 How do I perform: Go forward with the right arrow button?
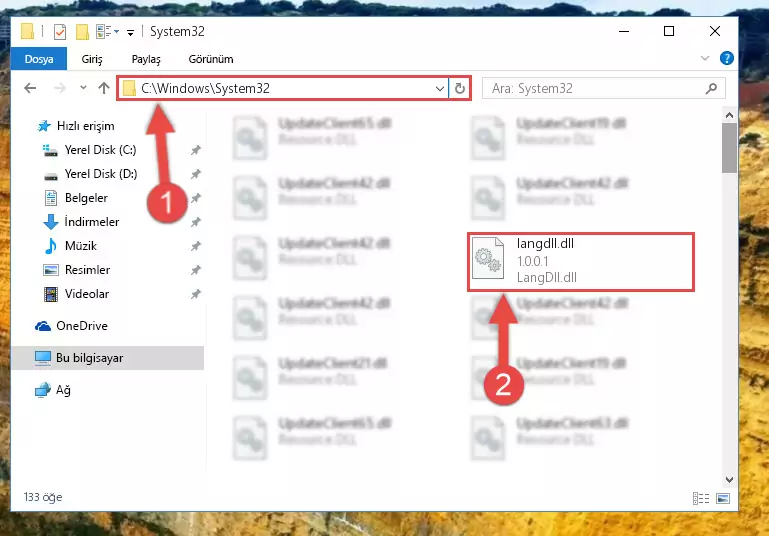point(59,88)
